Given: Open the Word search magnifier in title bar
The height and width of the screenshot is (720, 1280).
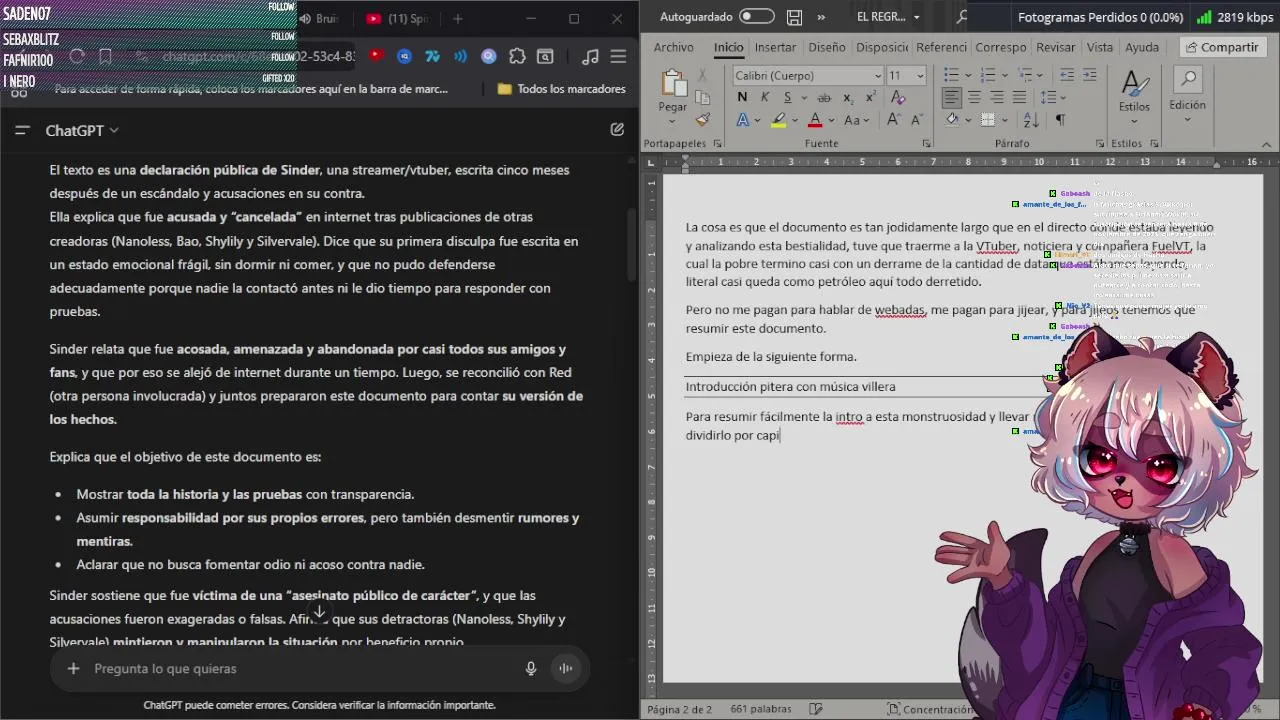Looking at the screenshot, I should coord(962,17).
